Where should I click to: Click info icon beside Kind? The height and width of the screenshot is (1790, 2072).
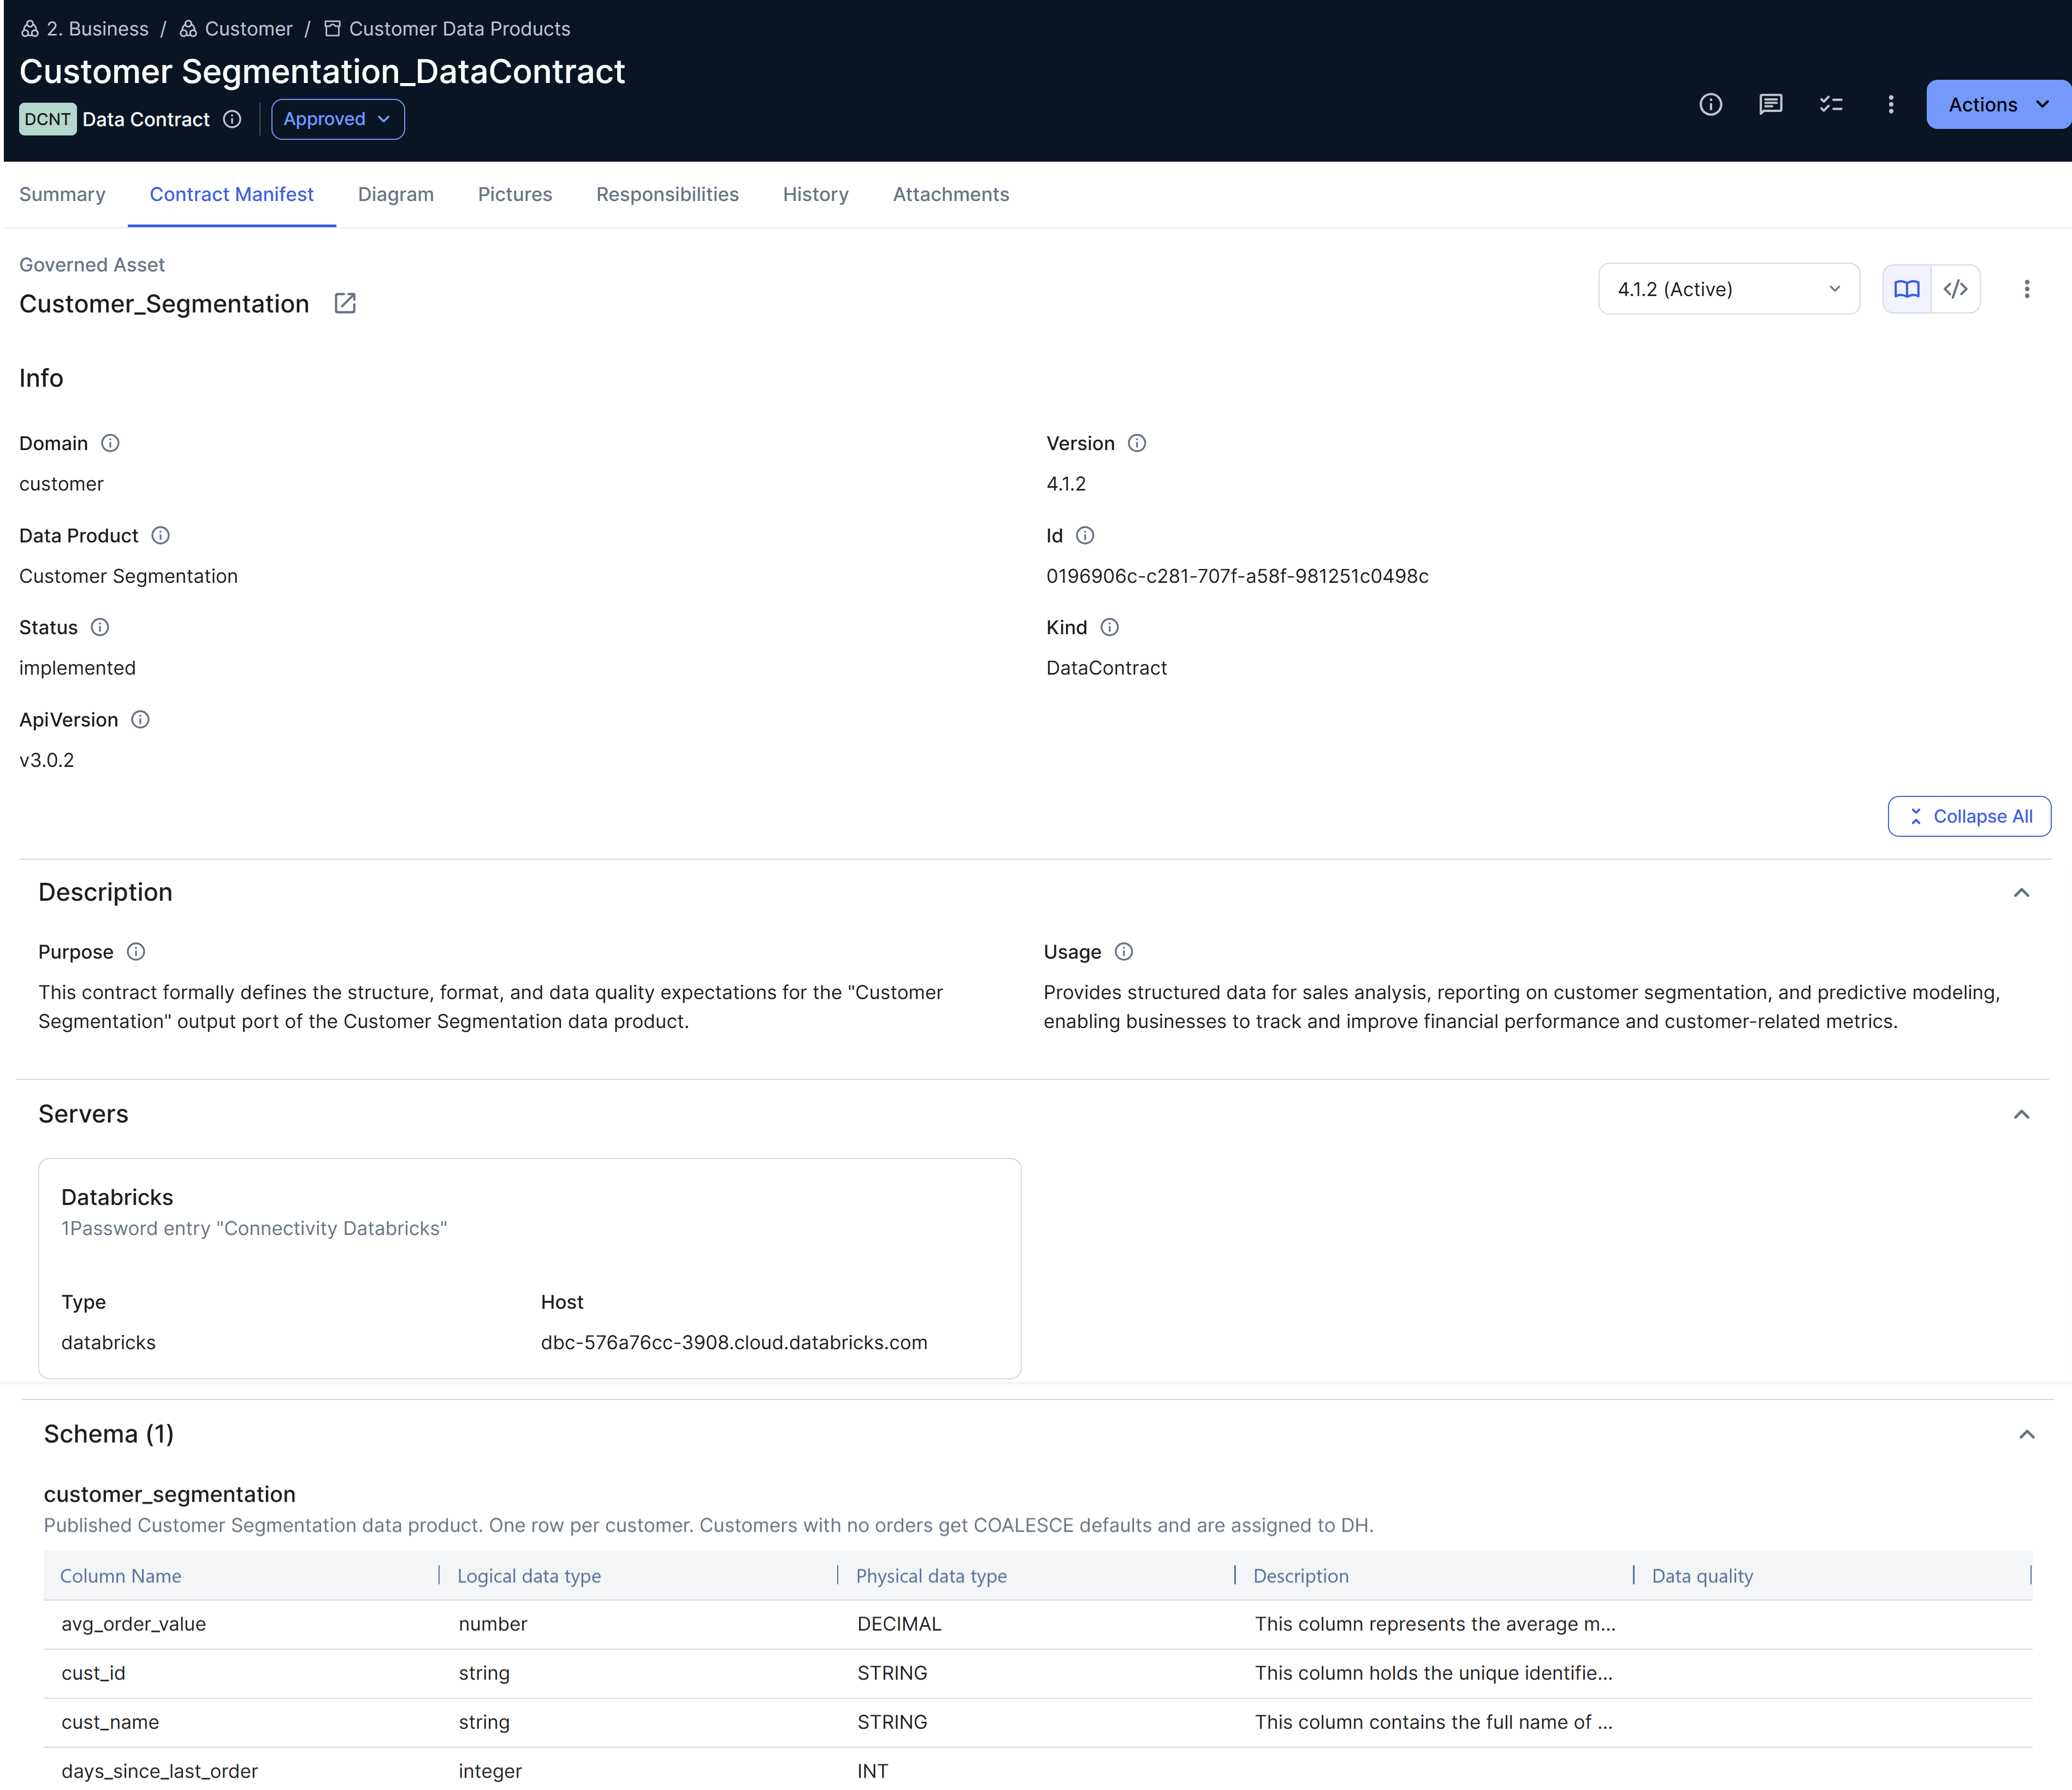[x=1110, y=627]
